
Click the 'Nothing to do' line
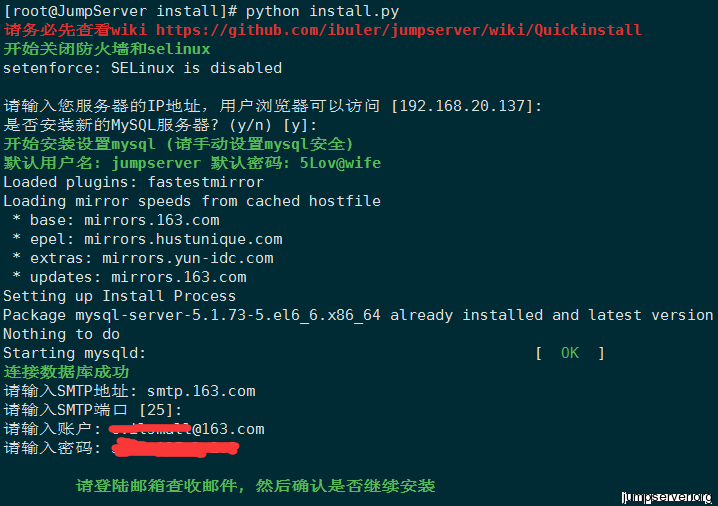pos(61,334)
